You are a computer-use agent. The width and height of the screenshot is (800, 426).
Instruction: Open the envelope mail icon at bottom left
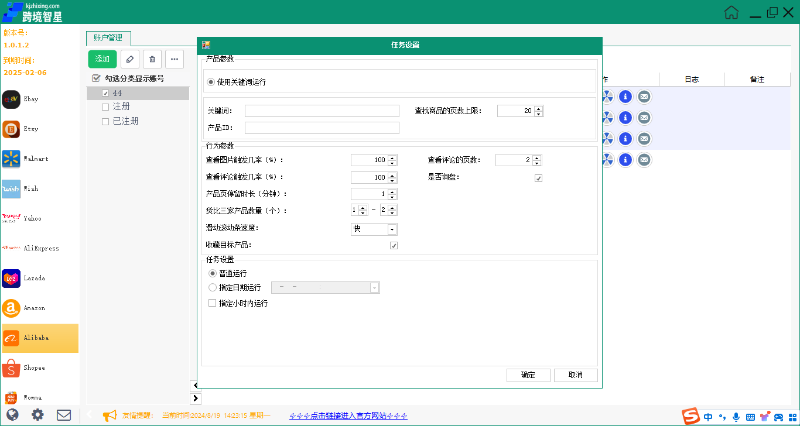(x=64, y=415)
